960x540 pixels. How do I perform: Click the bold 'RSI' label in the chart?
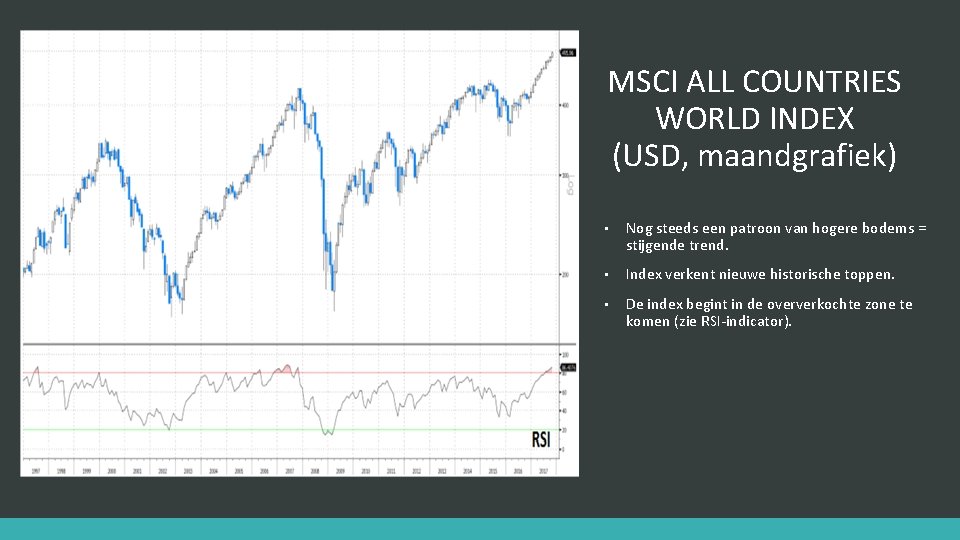[x=541, y=440]
